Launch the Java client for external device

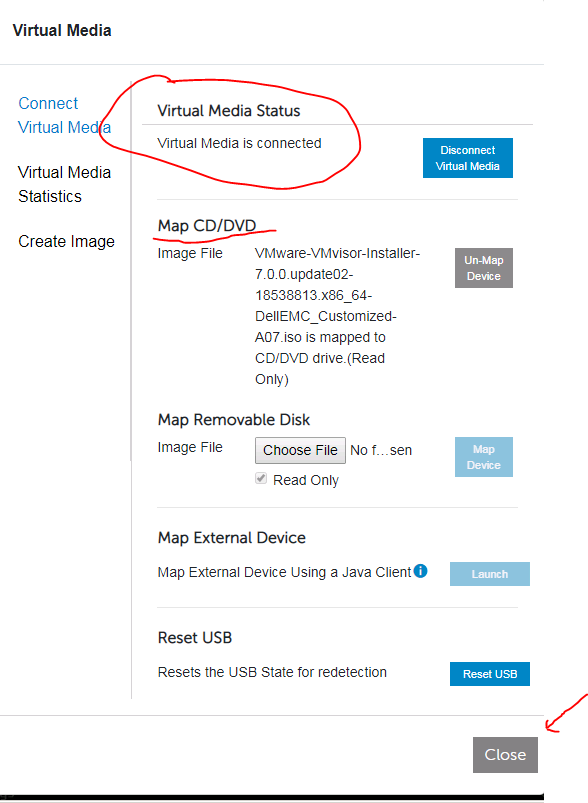490,574
